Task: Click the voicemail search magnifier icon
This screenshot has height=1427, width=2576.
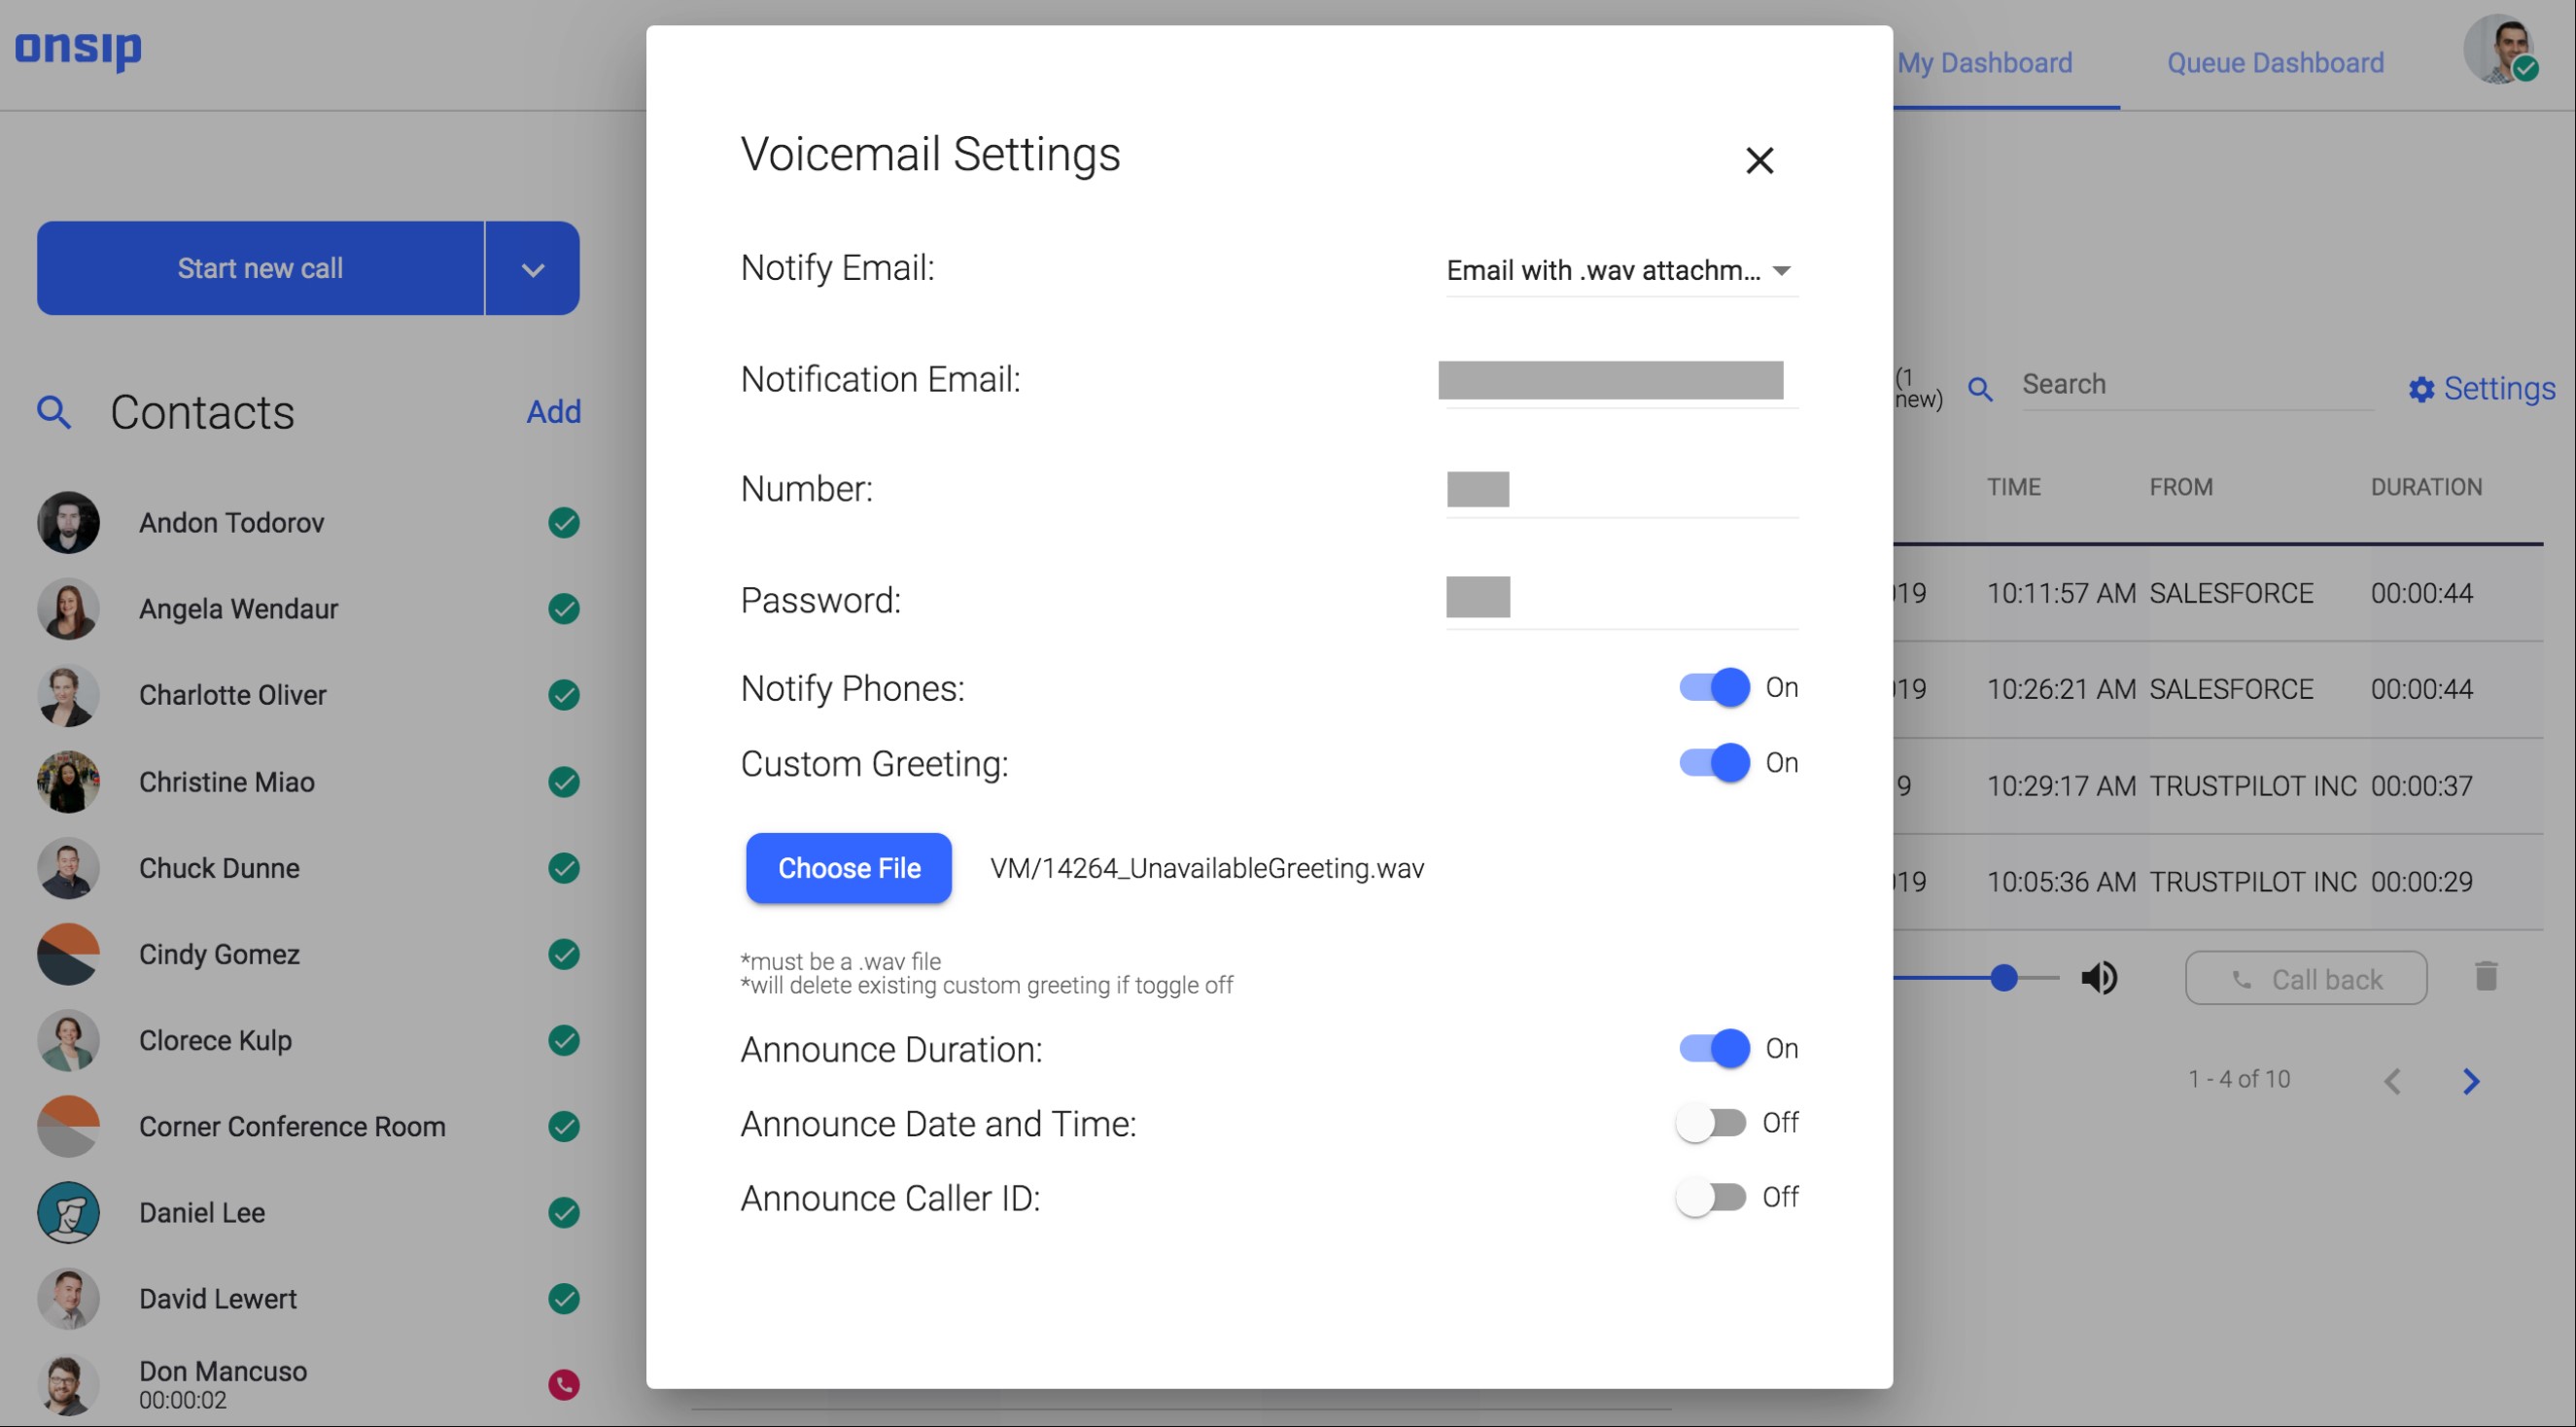Action: click(x=1980, y=389)
